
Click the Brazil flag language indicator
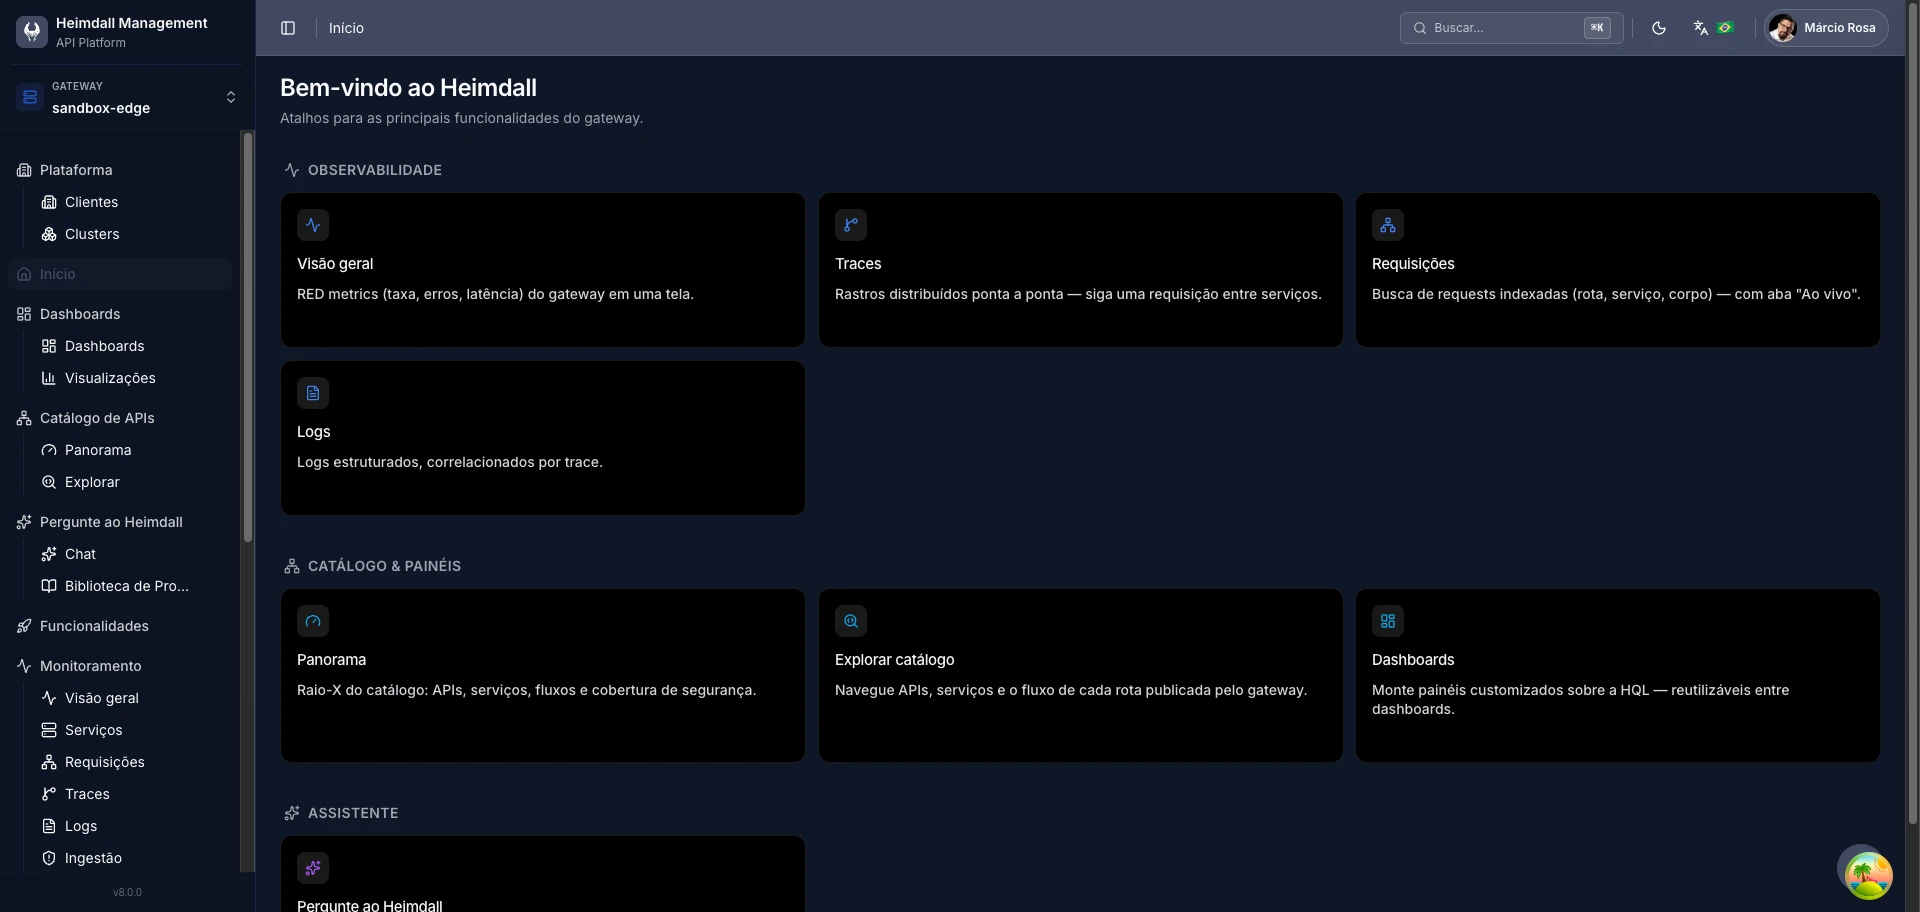pos(1725,28)
